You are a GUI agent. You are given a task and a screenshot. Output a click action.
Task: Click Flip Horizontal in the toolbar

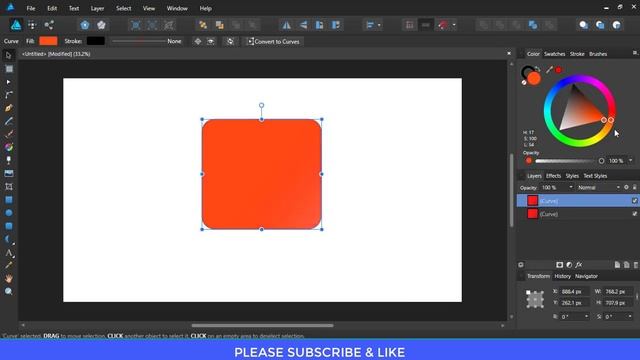click(x=287, y=25)
